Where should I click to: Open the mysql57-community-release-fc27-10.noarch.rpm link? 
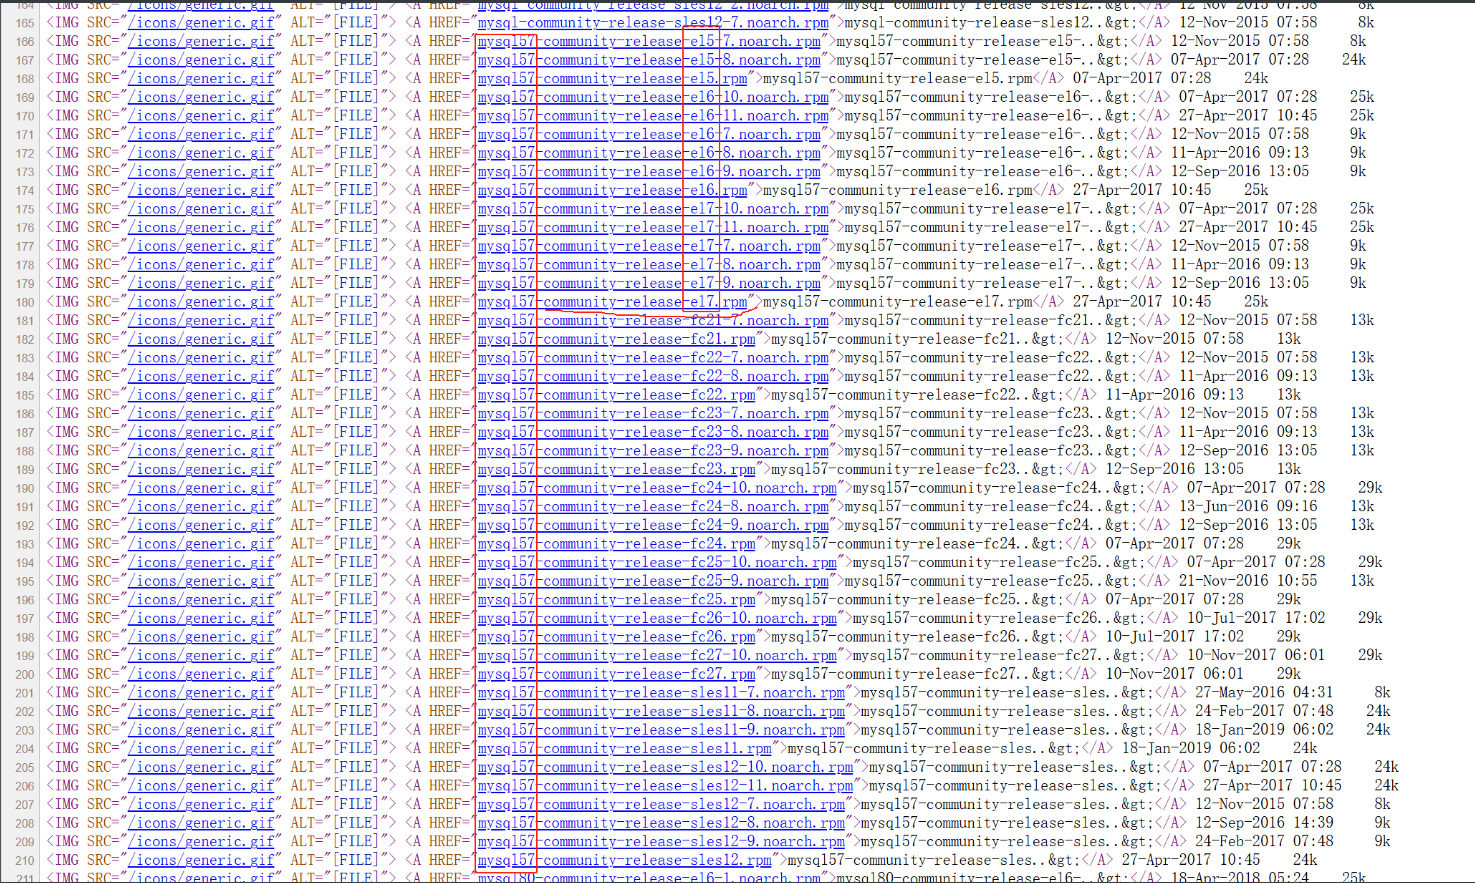[657, 655]
